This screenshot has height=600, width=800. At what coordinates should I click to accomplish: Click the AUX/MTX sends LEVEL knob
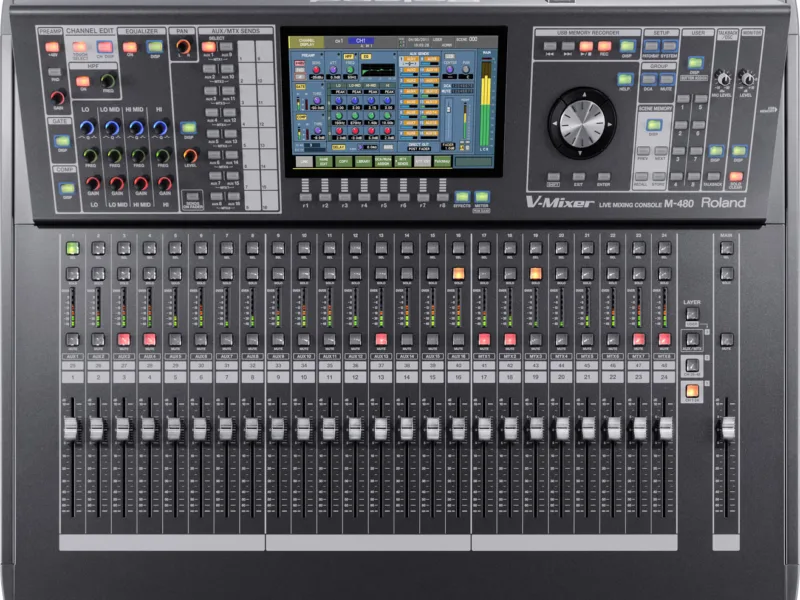coord(190,156)
